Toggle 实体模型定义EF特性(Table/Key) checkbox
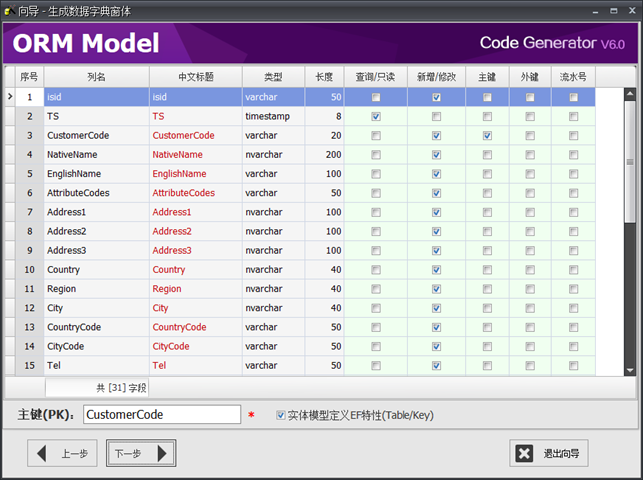643x480 pixels. [281, 414]
